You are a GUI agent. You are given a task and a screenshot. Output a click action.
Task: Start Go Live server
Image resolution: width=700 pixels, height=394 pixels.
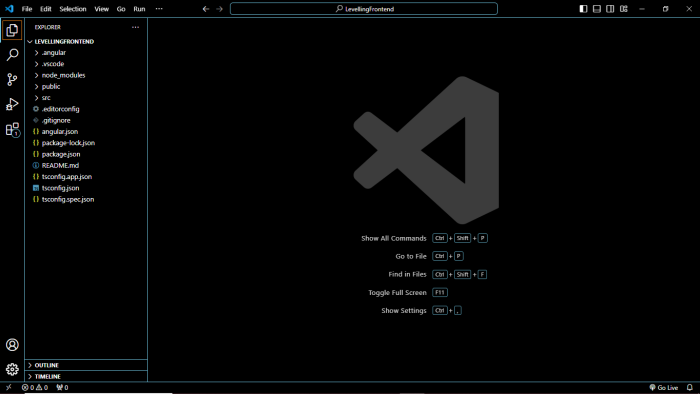(664, 388)
